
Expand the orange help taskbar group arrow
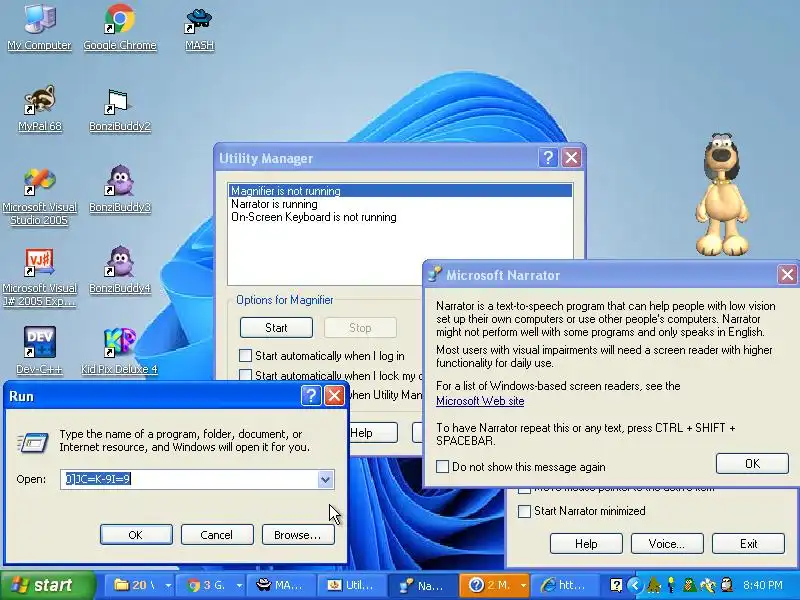tap(523, 585)
